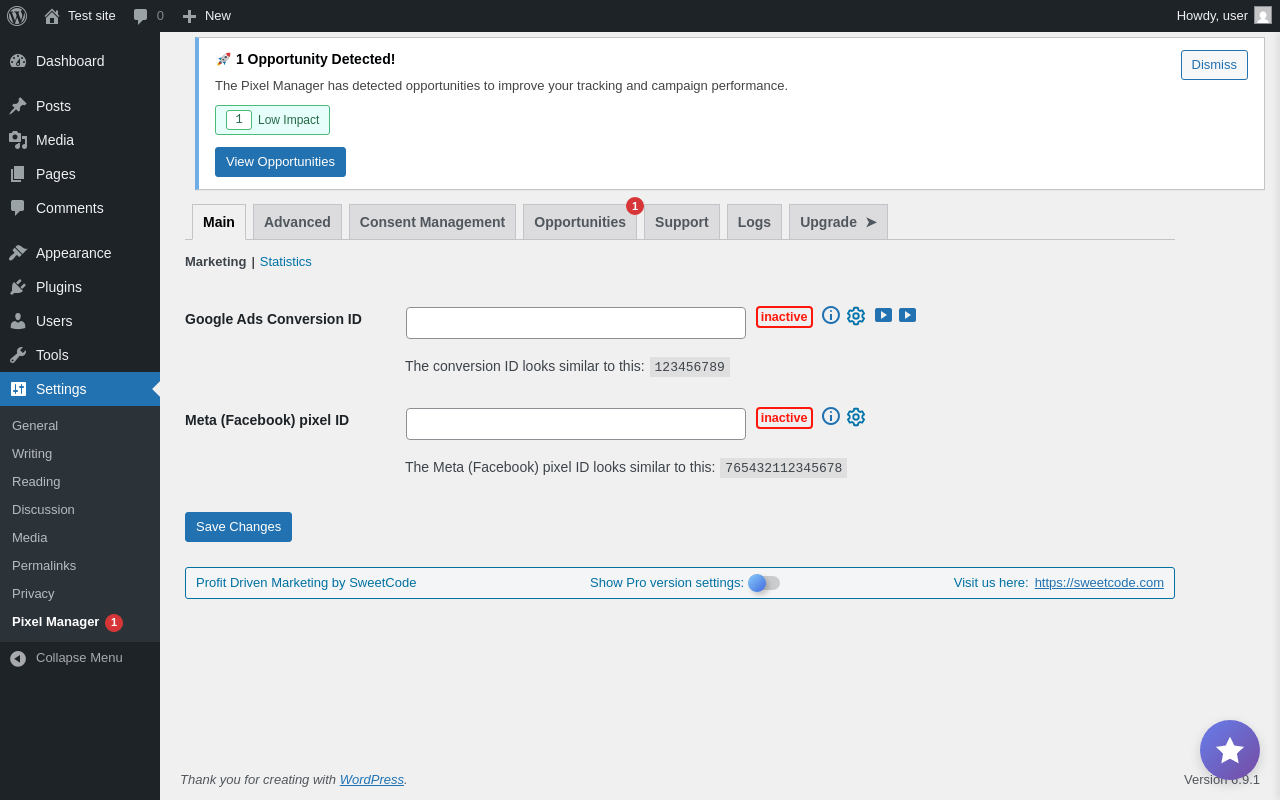The image size is (1280, 800).
Task: Open comments bubble in admin bar
Action: tap(148, 16)
